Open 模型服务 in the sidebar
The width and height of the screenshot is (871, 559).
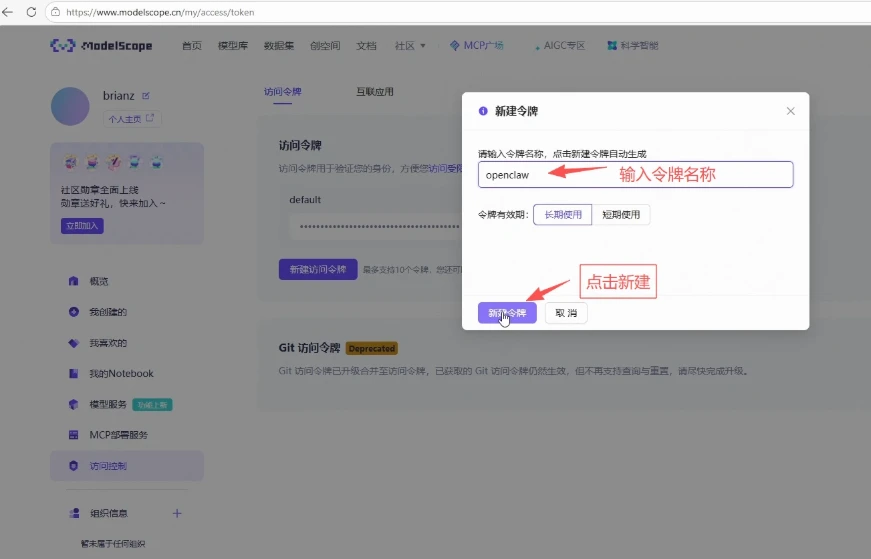[108, 405]
